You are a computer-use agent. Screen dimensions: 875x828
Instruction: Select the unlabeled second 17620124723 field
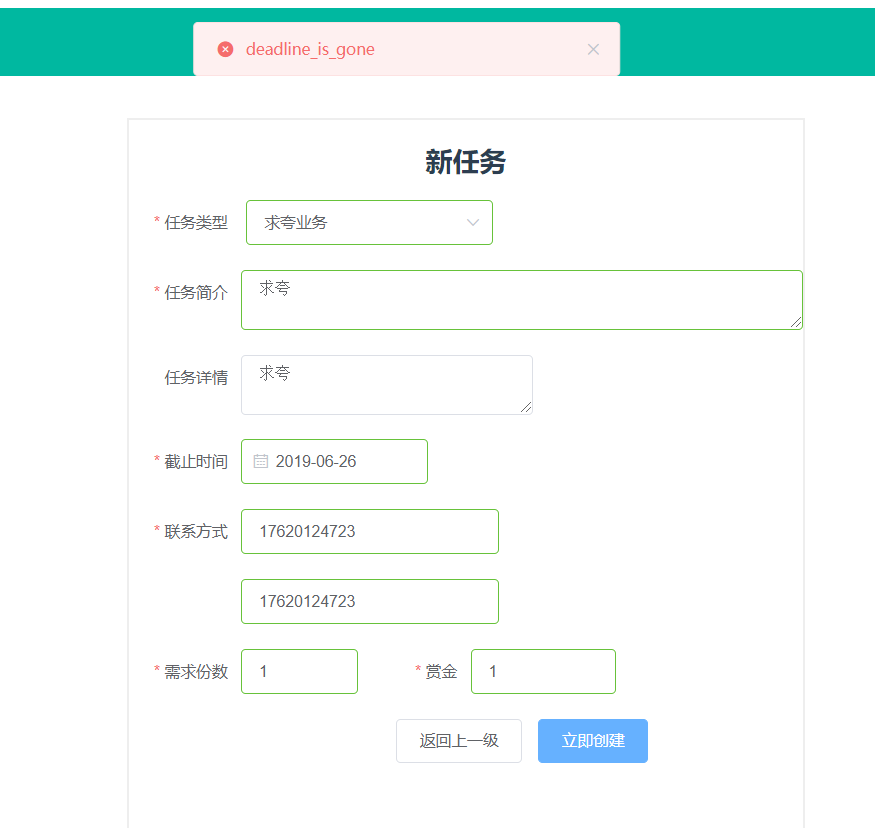(369, 601)
